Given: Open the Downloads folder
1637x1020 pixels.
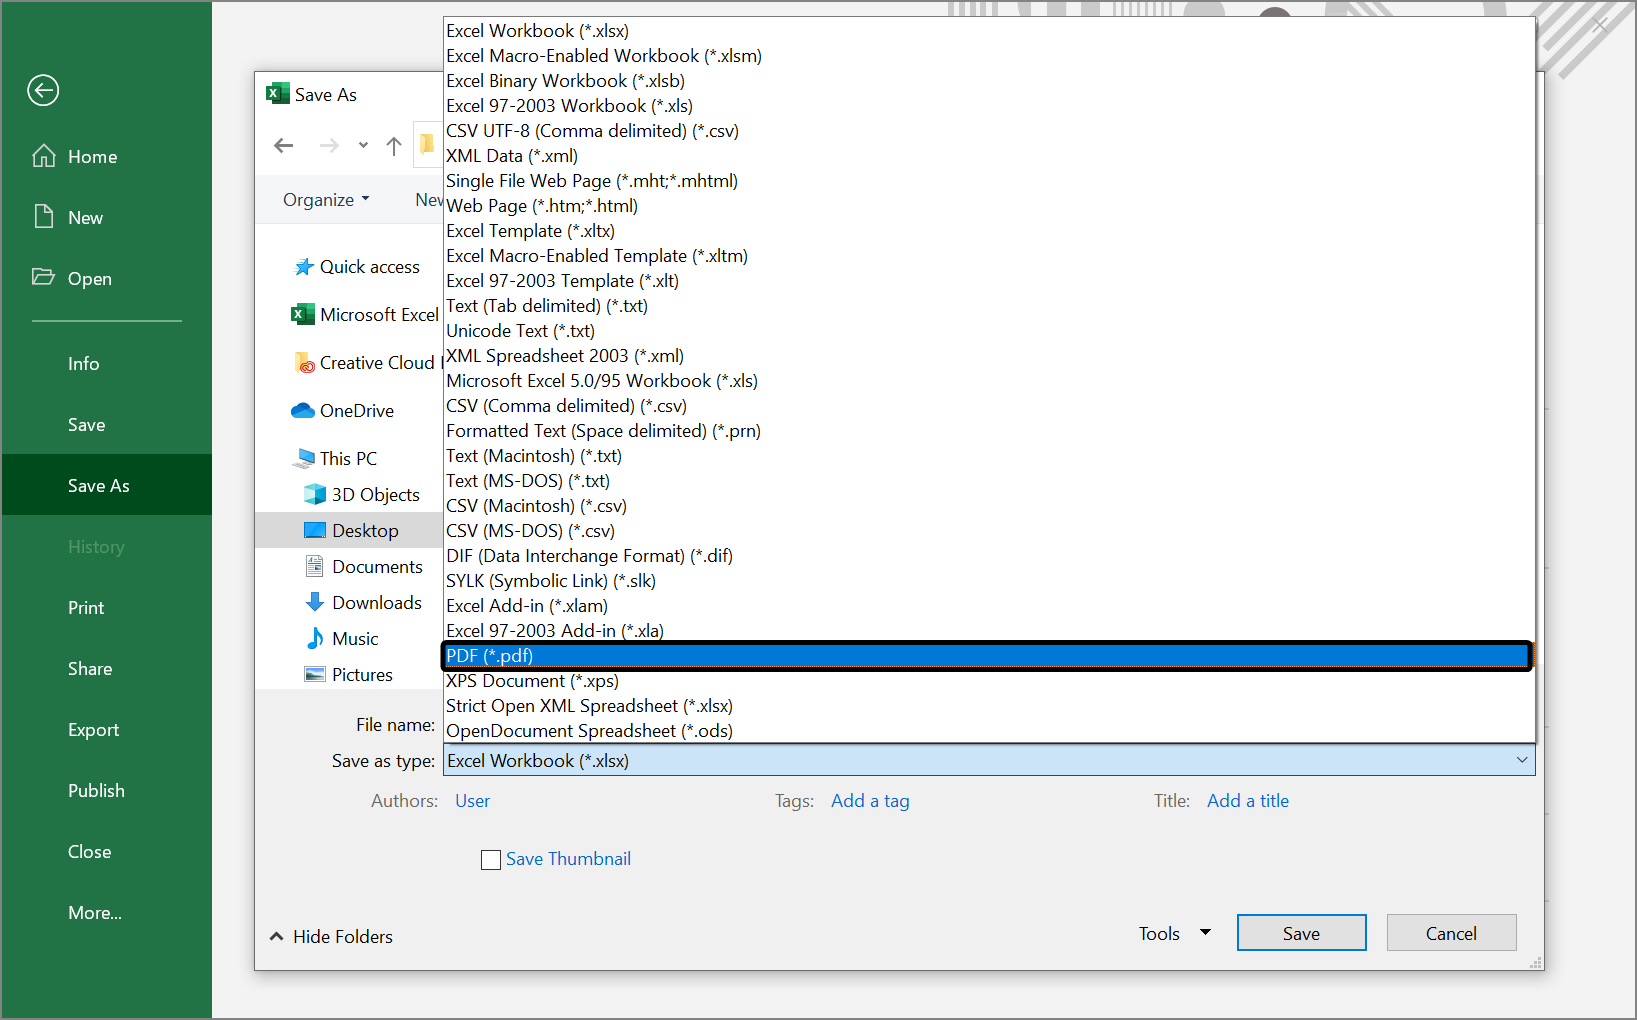Looking at the screenshot, I should (x=376, y=602).
